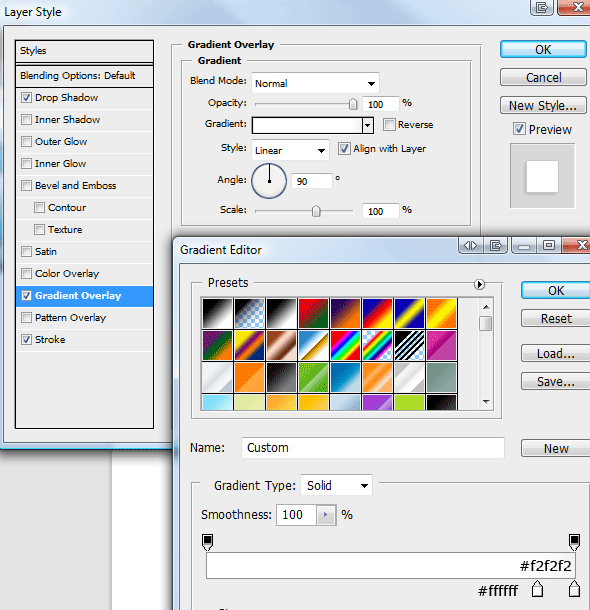Enable the Inner Shadow checkbox
The height and width of the screenshot is (610, 590).
click(26, 119)
